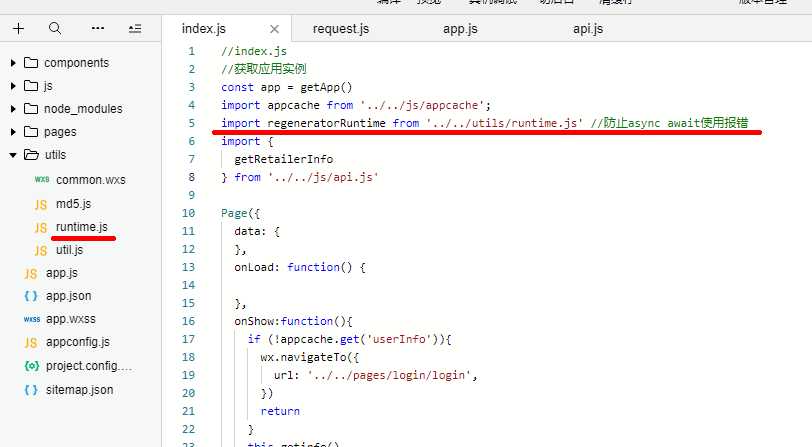Click the braces icon beside app.json

tap(31, 296)
